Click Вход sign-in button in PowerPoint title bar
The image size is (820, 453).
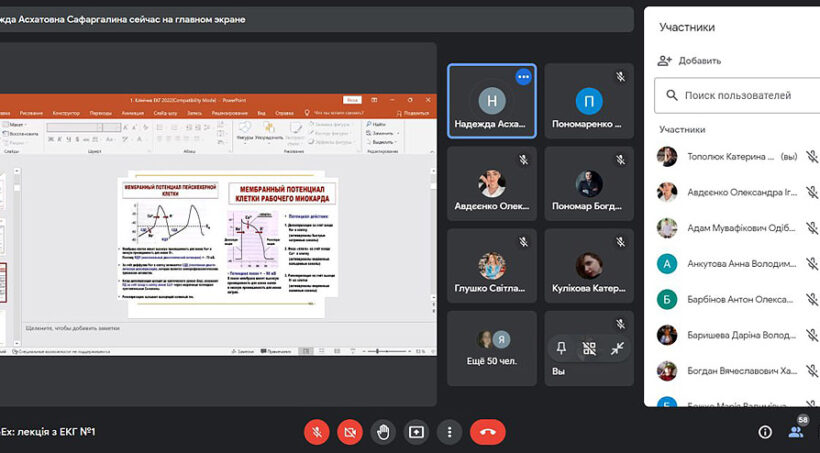(x=352, y=100)
